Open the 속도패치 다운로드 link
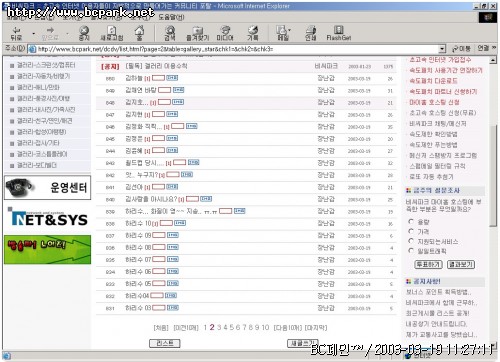The height and width of the screenshot is (362, 500). pyautogui.click(x=433, y=81)
